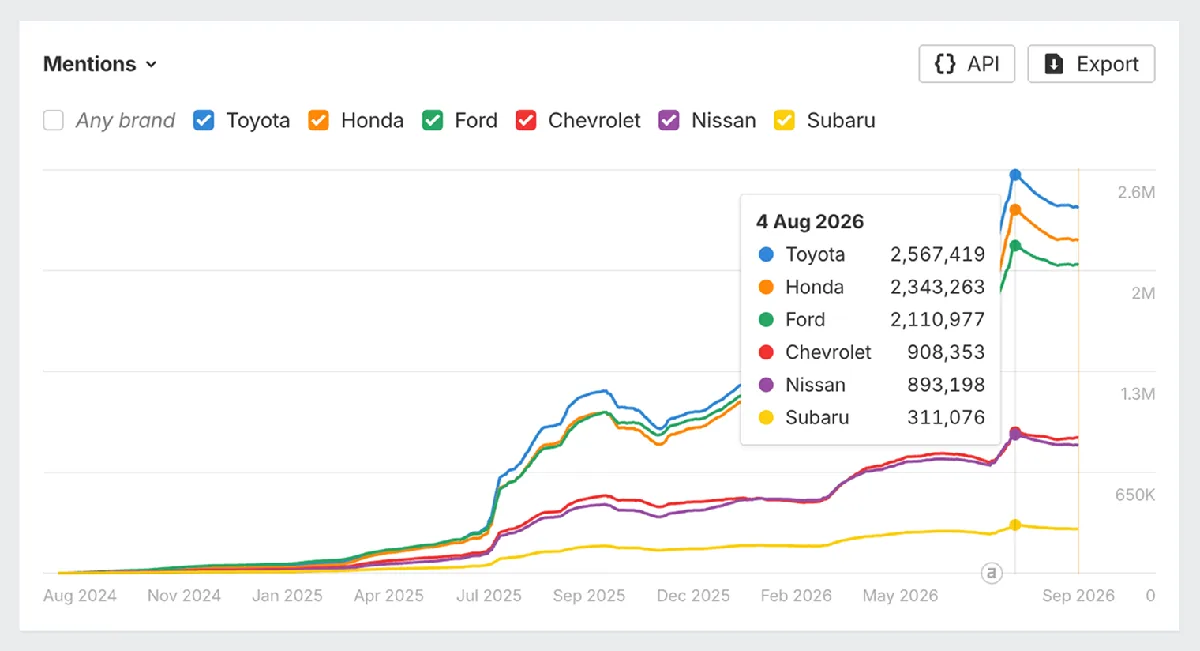Click the API button
1200x651 pixels.
tap(967, 64)
